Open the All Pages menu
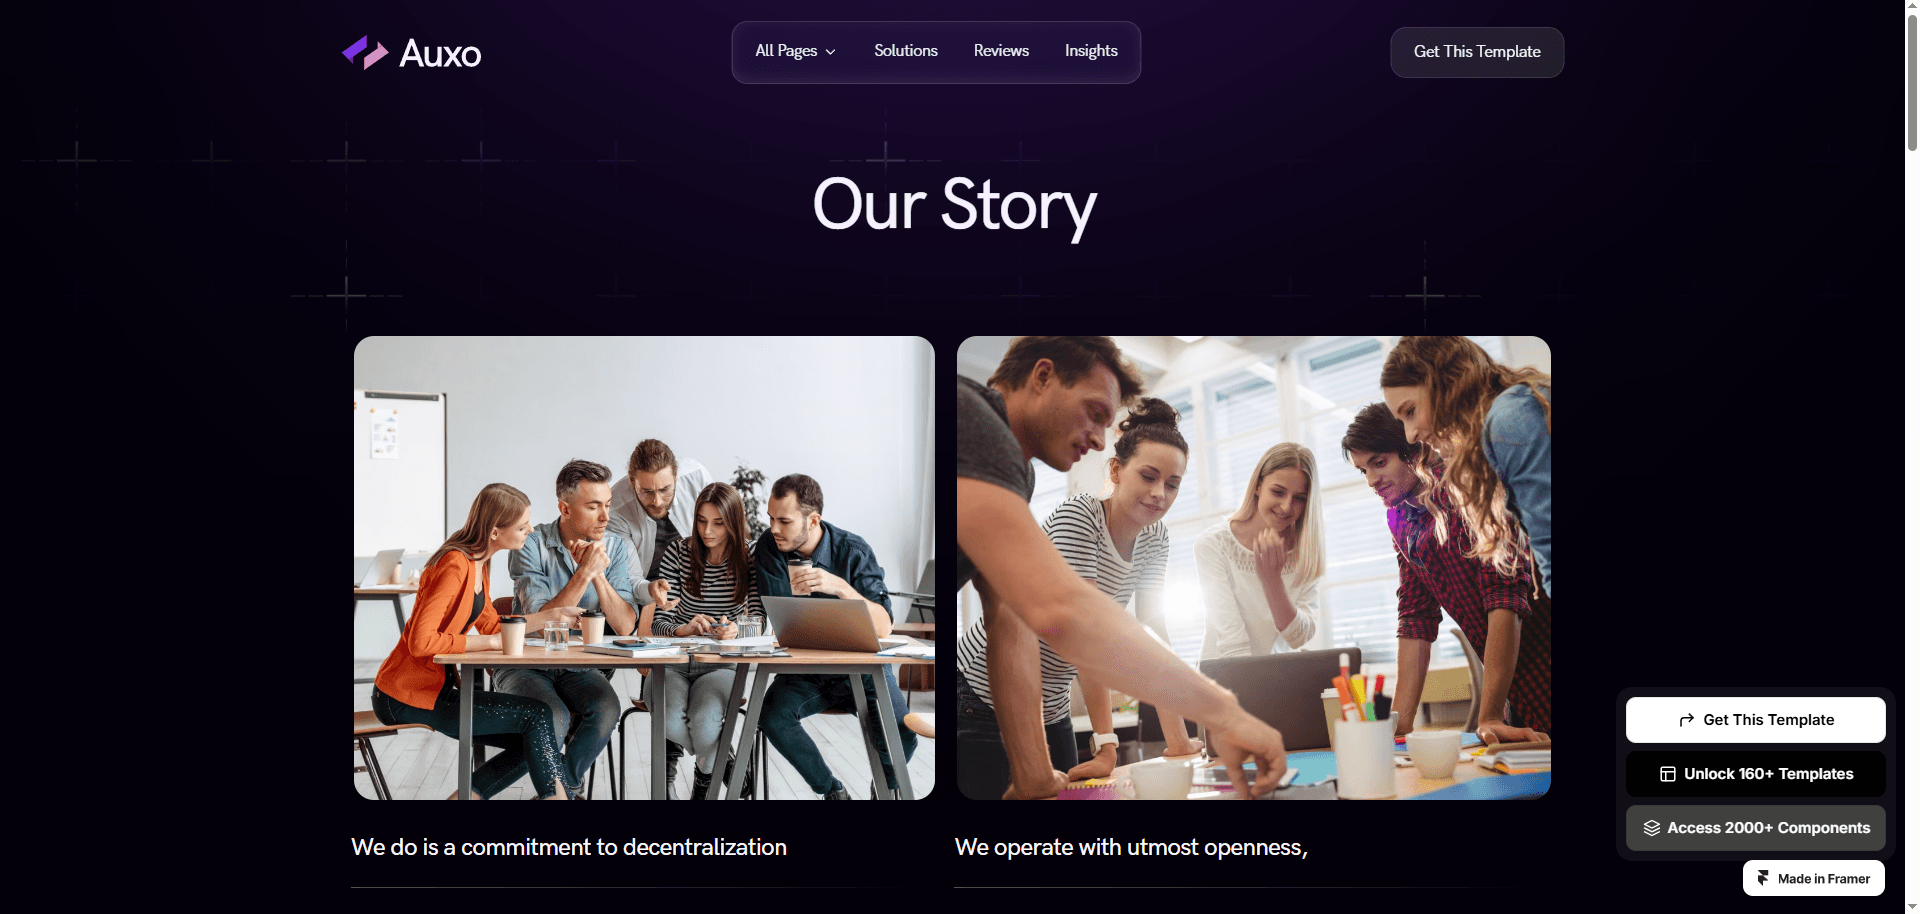Screen dimensions: 1920x914 pos(795,51)
